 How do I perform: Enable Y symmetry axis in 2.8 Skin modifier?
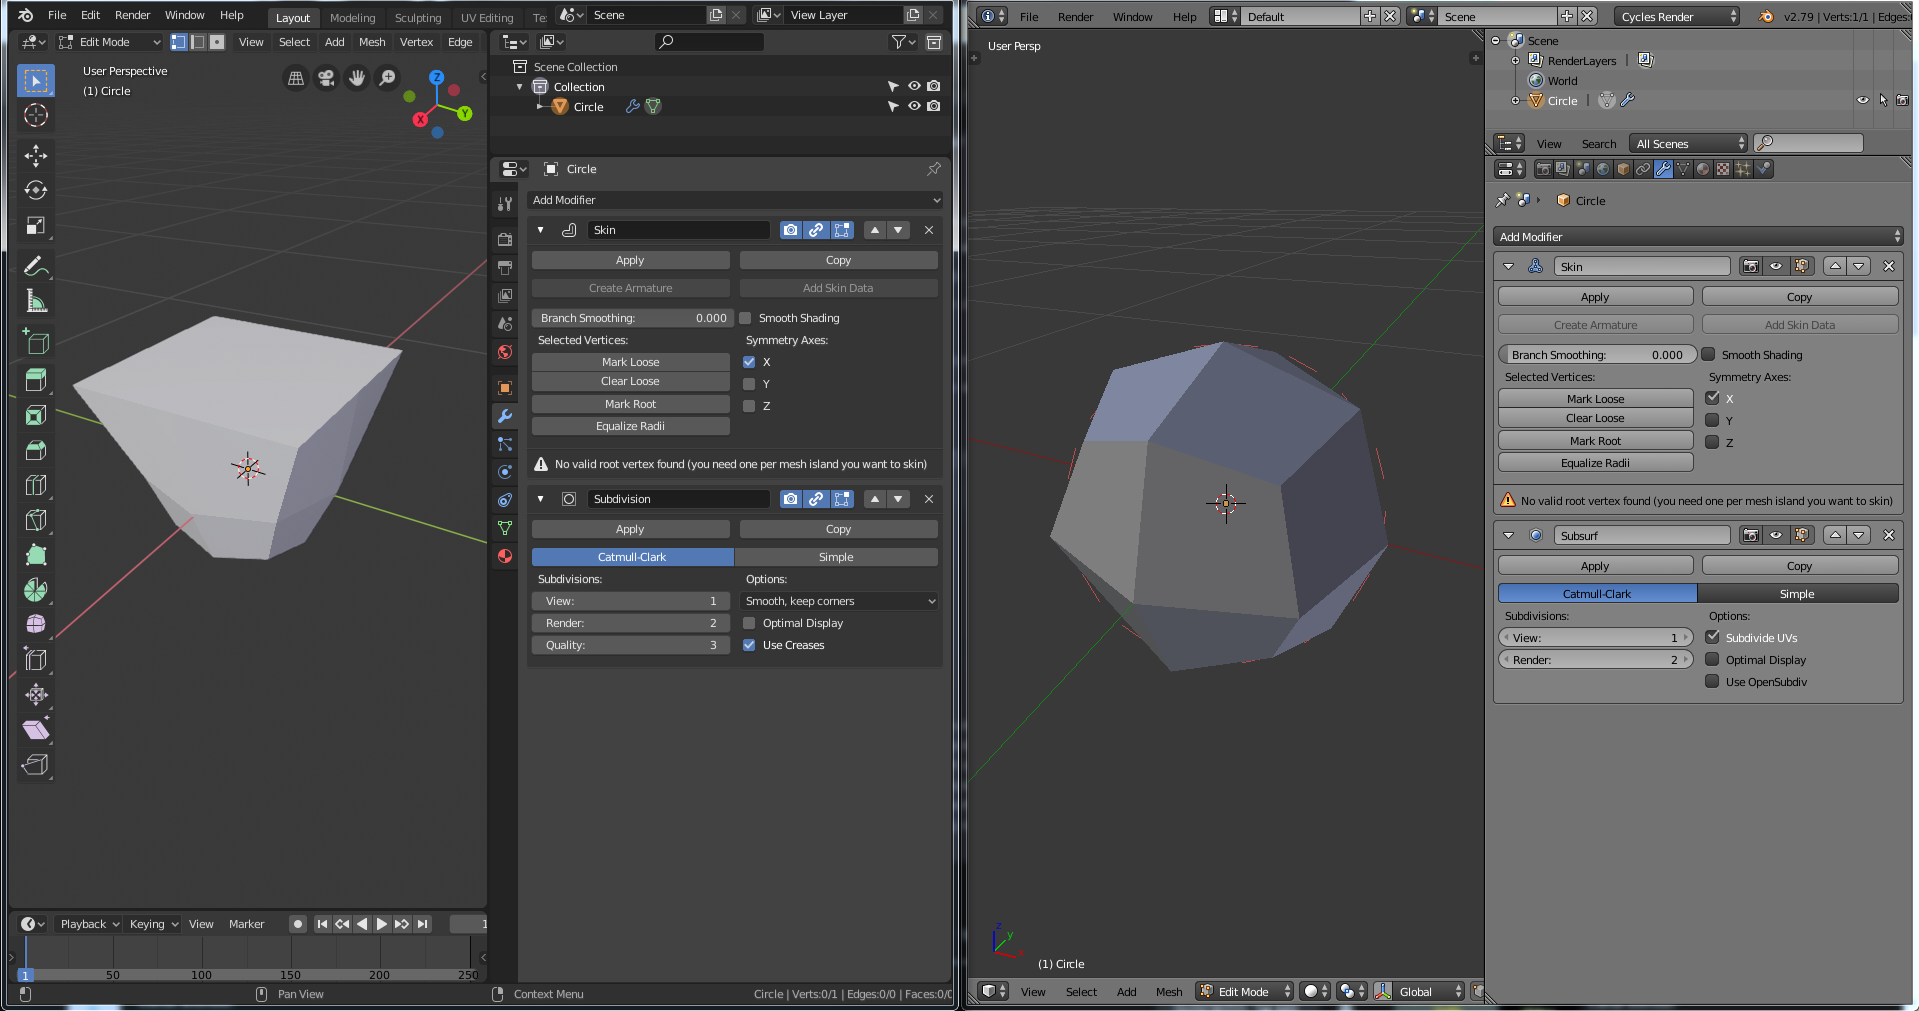point(749,384)
